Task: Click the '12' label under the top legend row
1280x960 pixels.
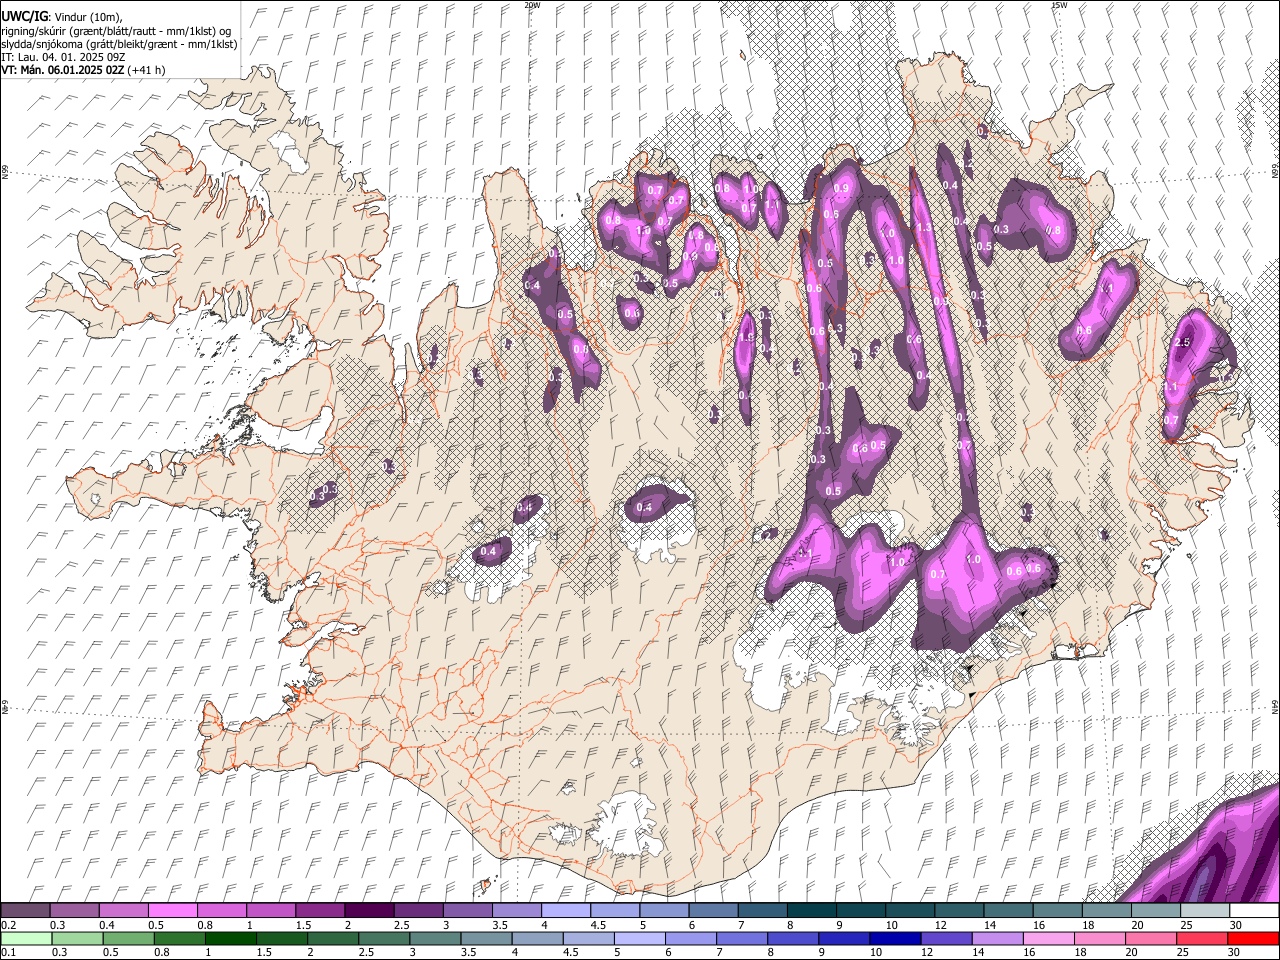Action: [x=941, y=925]
